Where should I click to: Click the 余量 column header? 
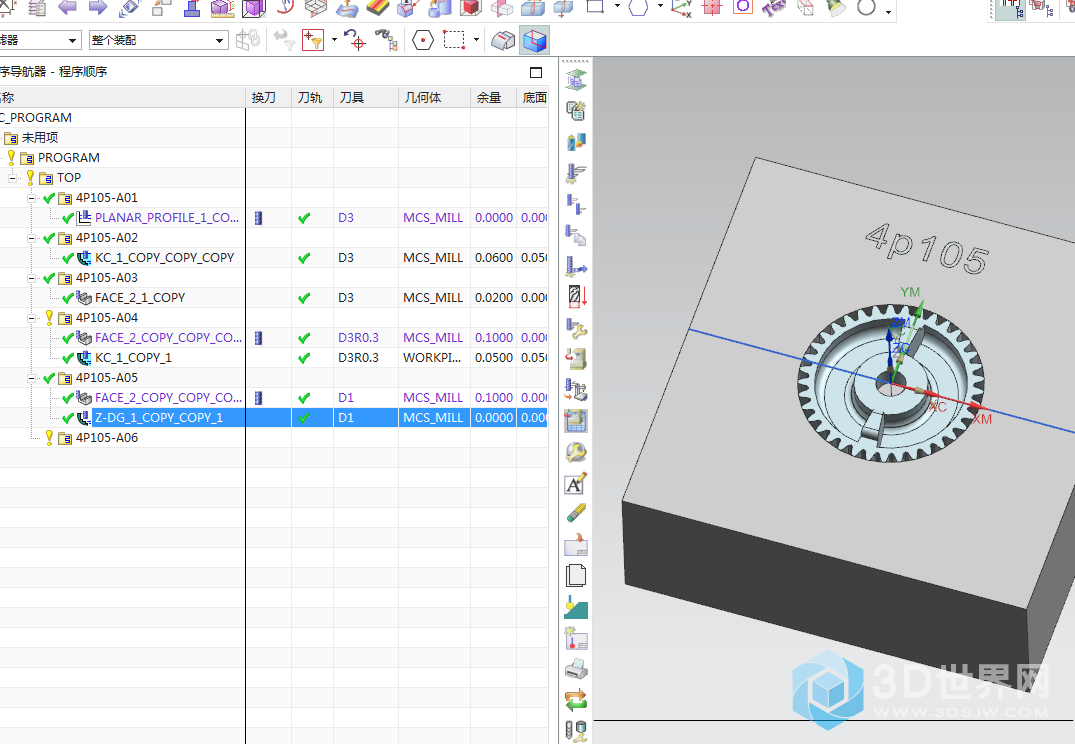[x=494, y=97]
